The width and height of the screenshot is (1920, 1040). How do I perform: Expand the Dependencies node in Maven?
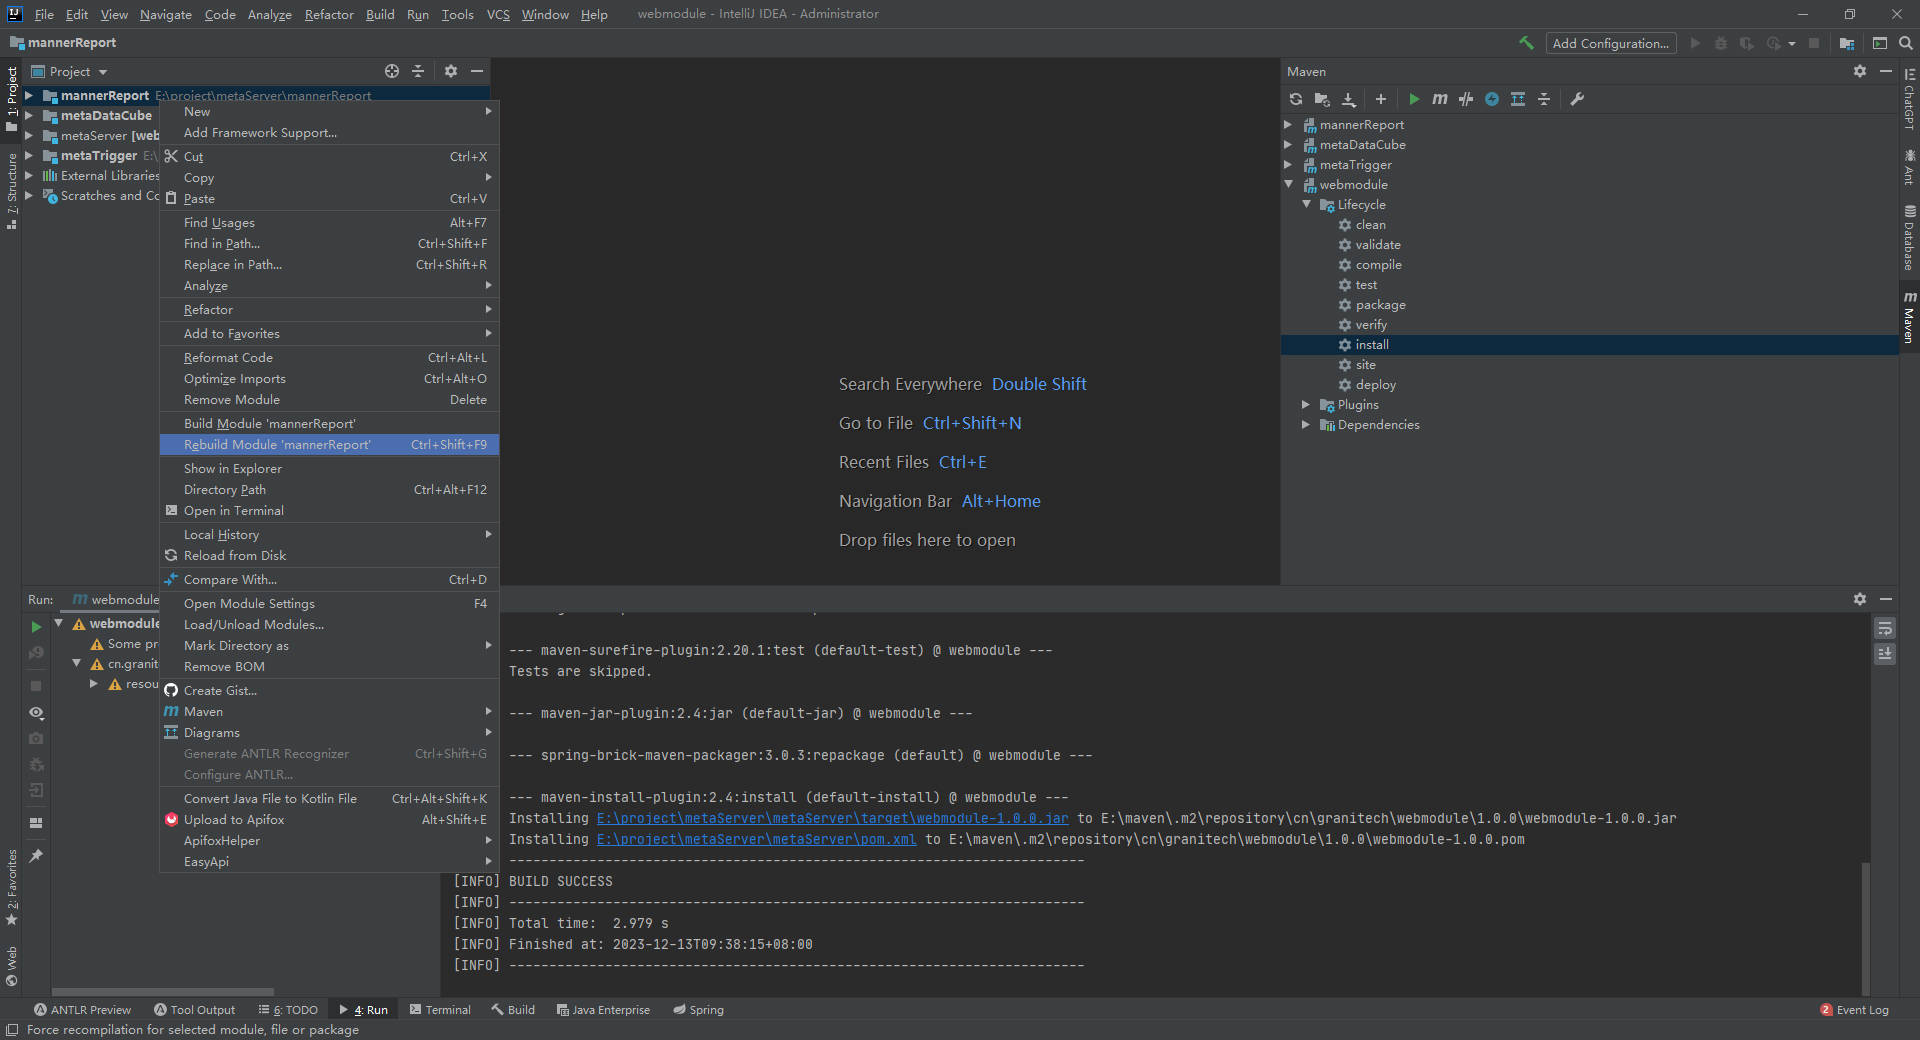[1306, 425]
